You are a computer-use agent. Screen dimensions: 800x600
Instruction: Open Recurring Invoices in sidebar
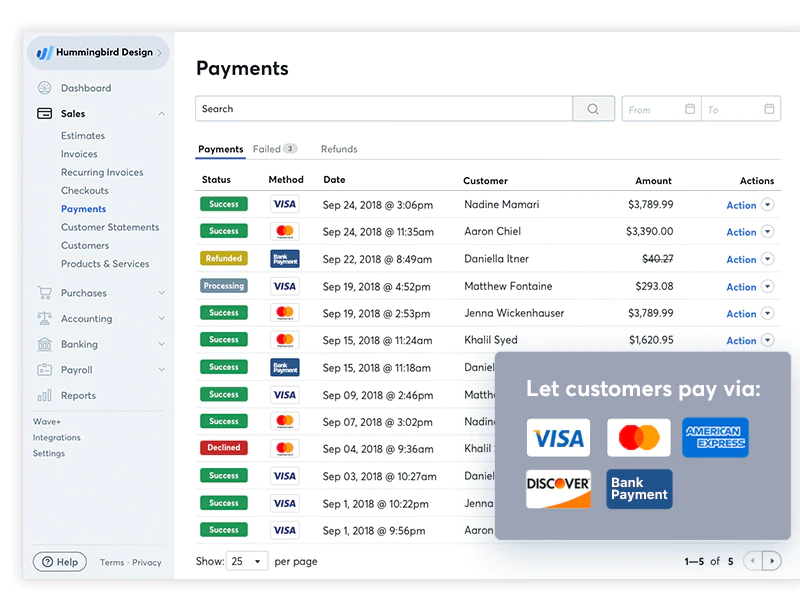(102, 172)
